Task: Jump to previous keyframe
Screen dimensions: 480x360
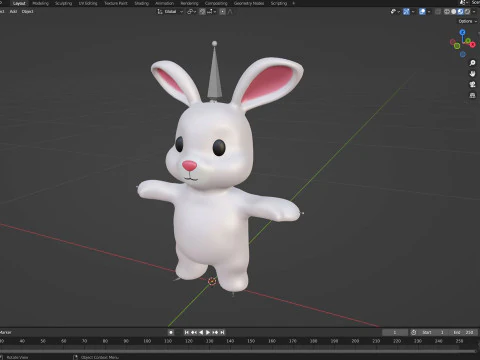Action: [194, 332]
